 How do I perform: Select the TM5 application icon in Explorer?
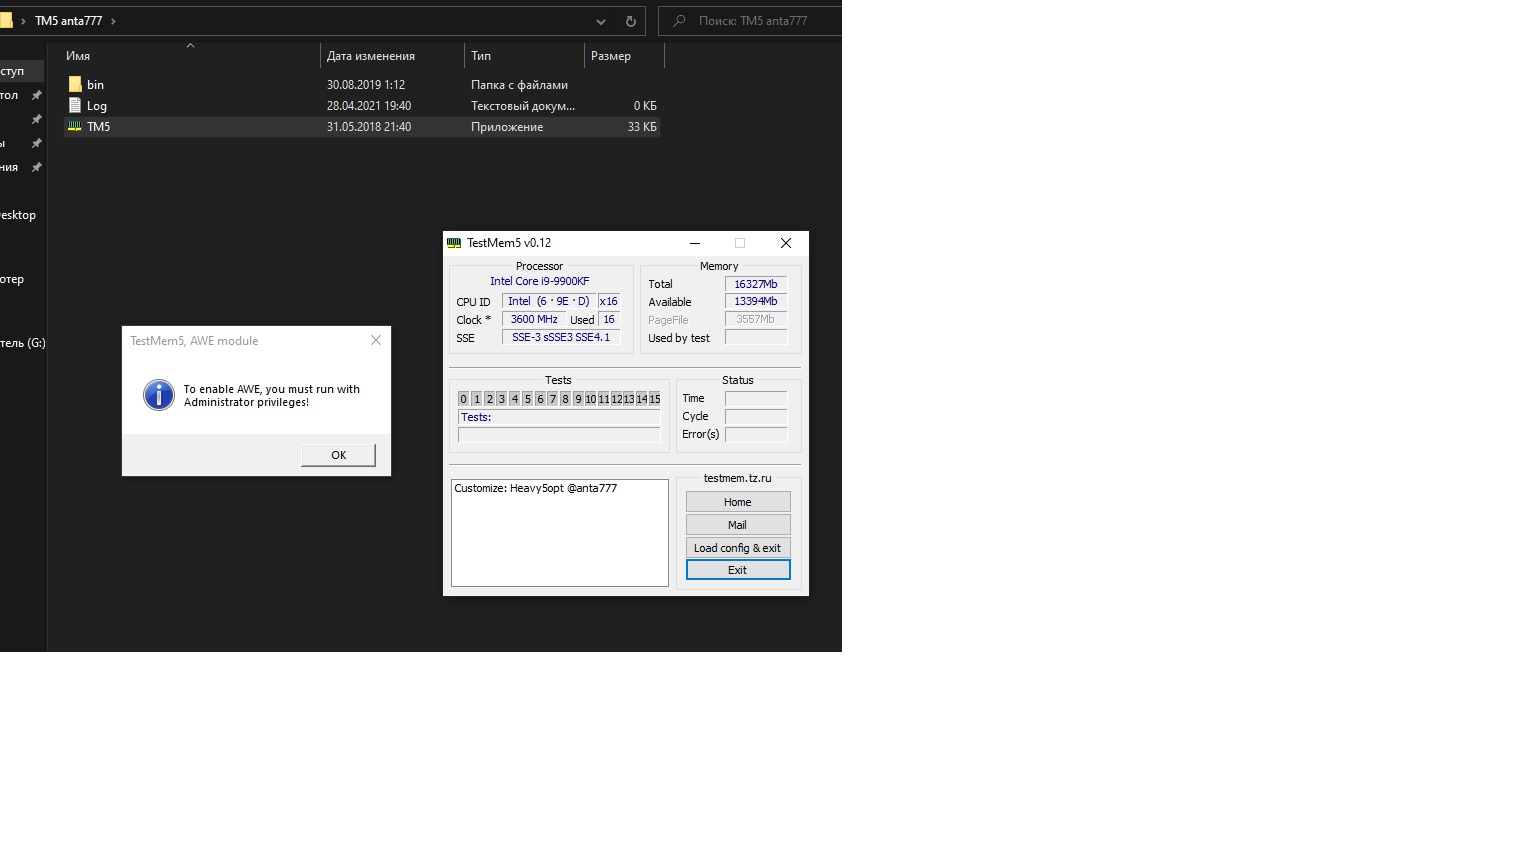[x=75, y=127]
